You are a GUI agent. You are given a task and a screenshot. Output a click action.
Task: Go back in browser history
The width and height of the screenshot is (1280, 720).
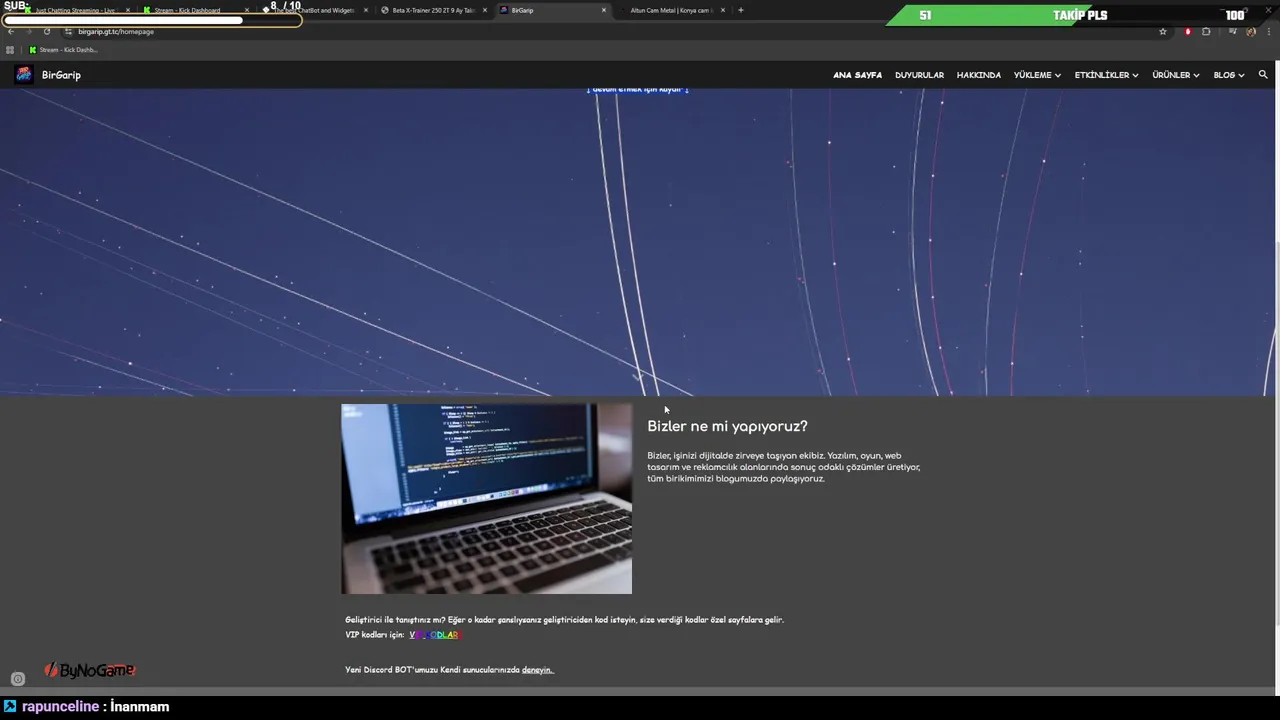[x=11, y=31]
